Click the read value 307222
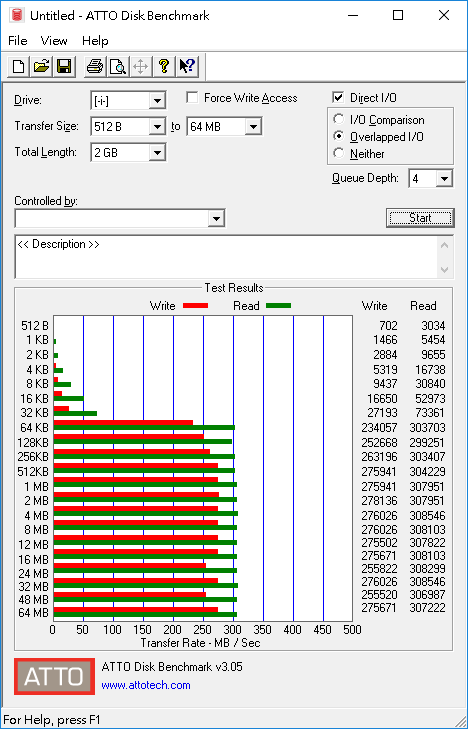The image size is (468, 729). click(x=427, y=607)
